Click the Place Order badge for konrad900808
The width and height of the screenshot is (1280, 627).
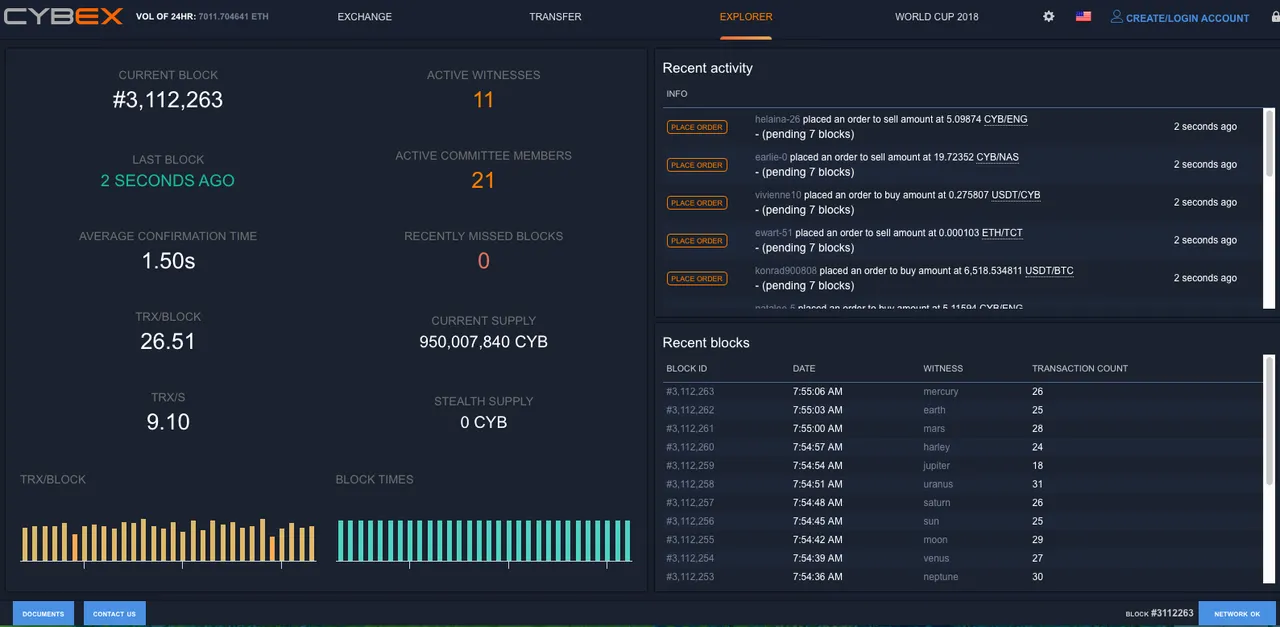697,279
